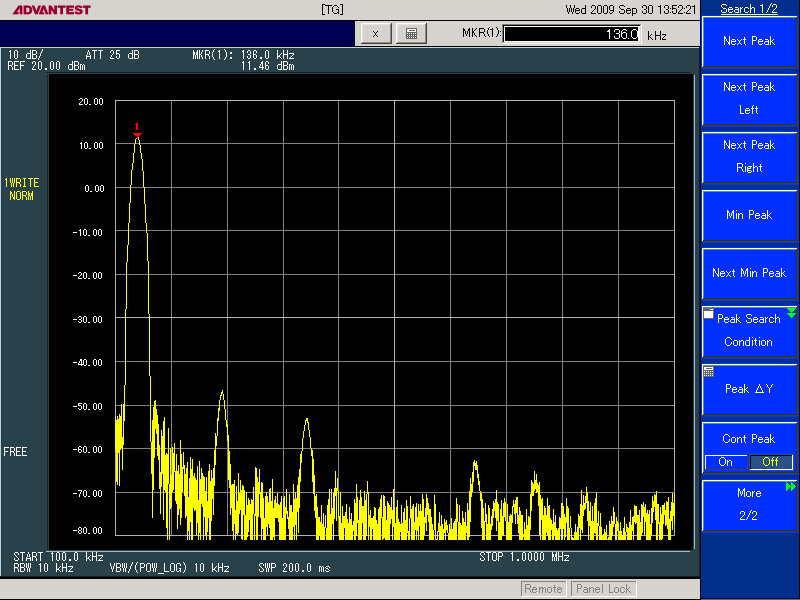
Task: Click the Panel Lock indicator
Action: (x=604, y=589)
